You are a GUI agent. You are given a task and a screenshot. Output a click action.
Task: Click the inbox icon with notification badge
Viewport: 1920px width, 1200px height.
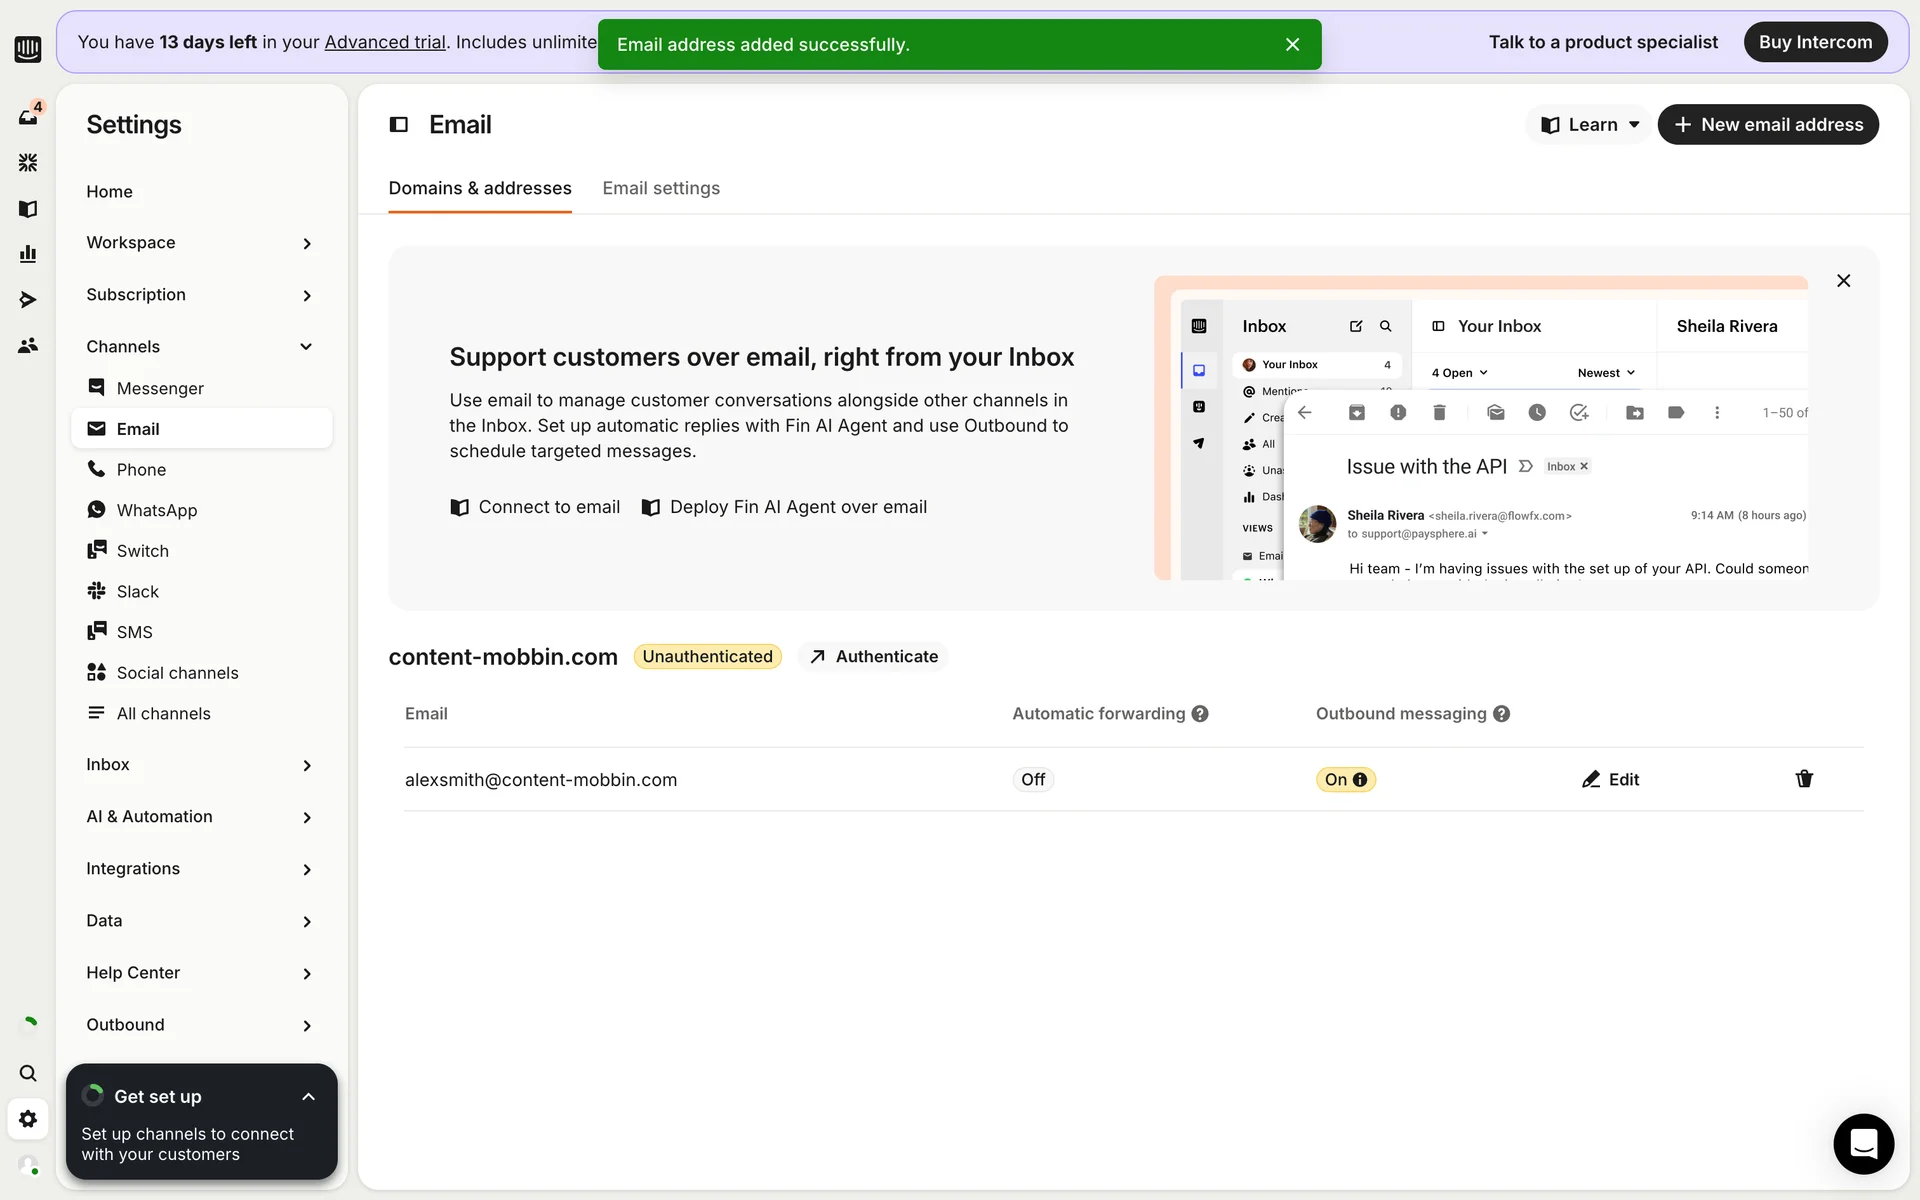tap(28, 116)
